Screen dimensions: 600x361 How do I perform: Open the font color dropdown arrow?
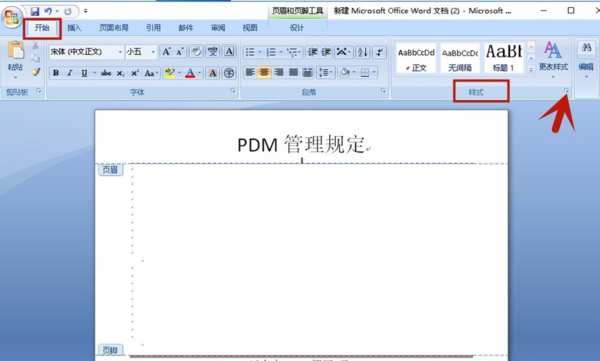(199, 73)
